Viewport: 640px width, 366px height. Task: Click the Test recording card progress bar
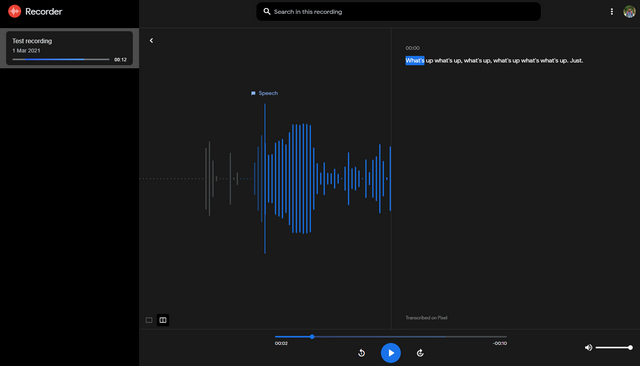point(61,60)
